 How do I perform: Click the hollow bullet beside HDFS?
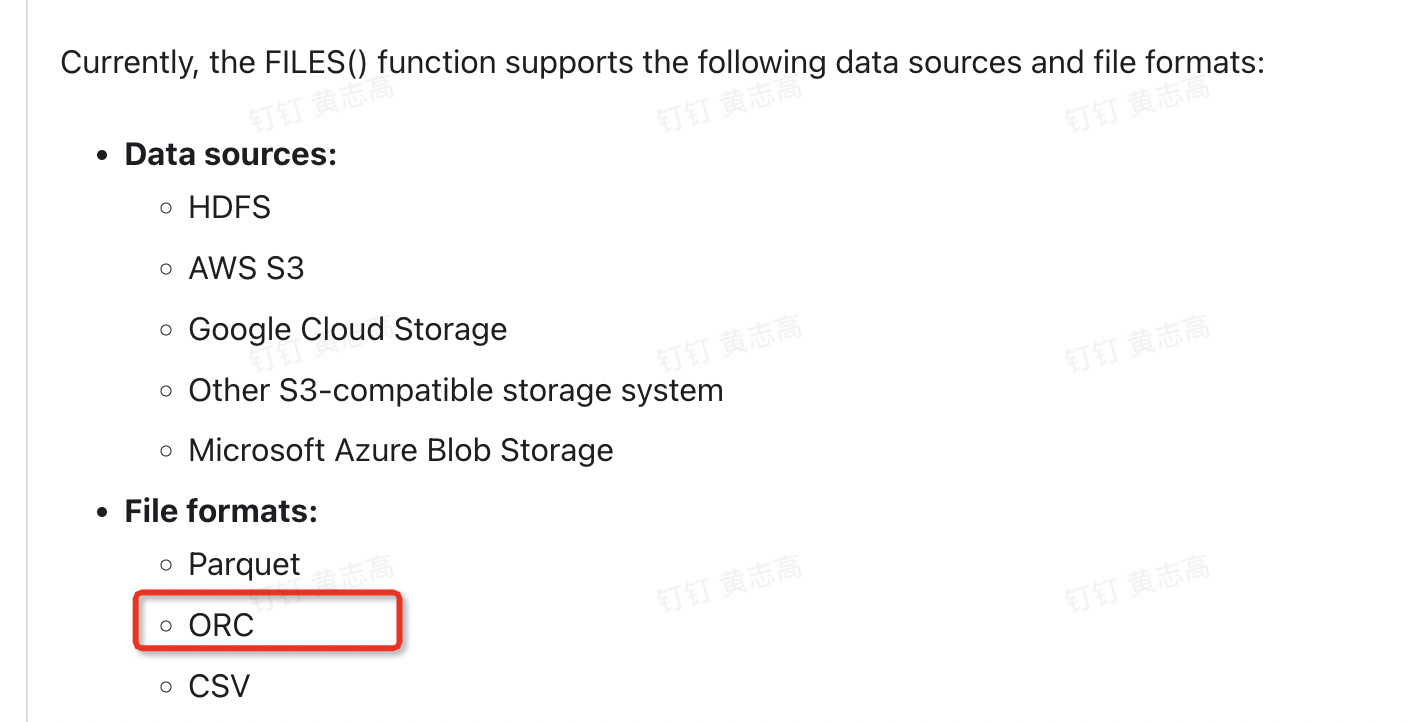pyautogui.click(x=166, y=208)
